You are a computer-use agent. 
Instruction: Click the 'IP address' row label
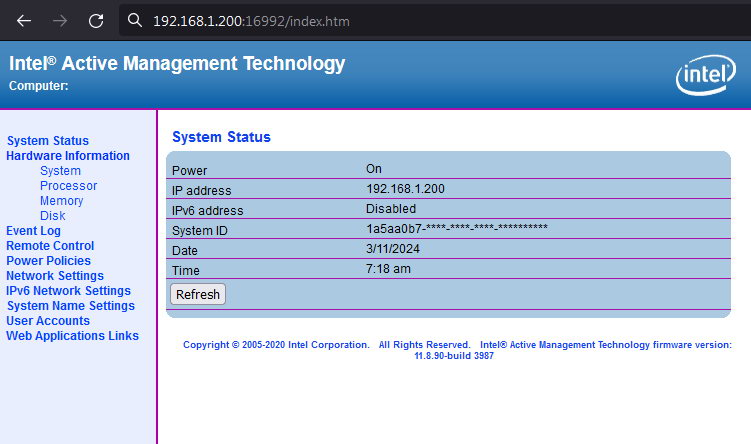click(202, 191)
